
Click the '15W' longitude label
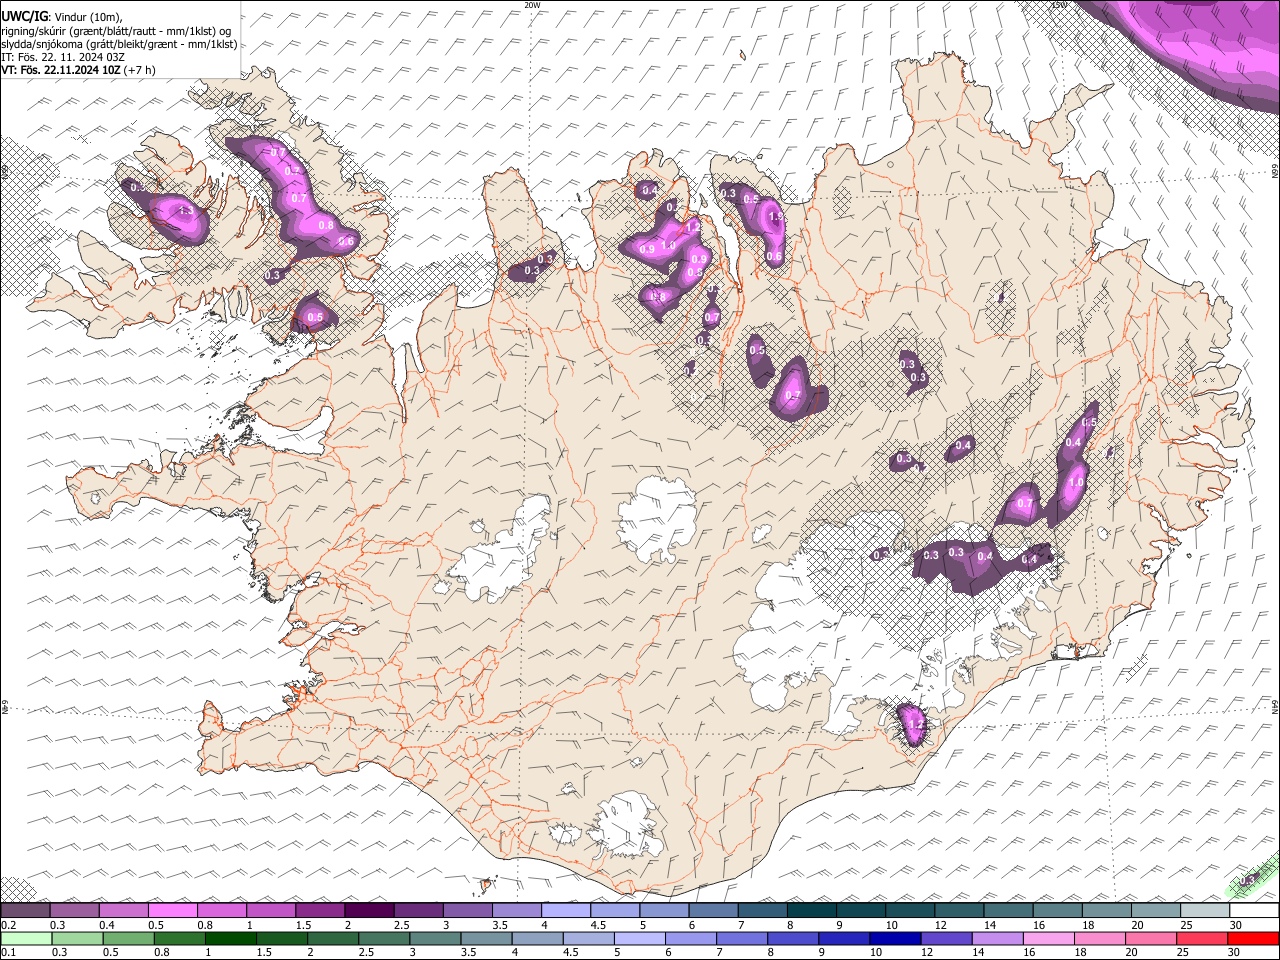(x=1060, y=5)
